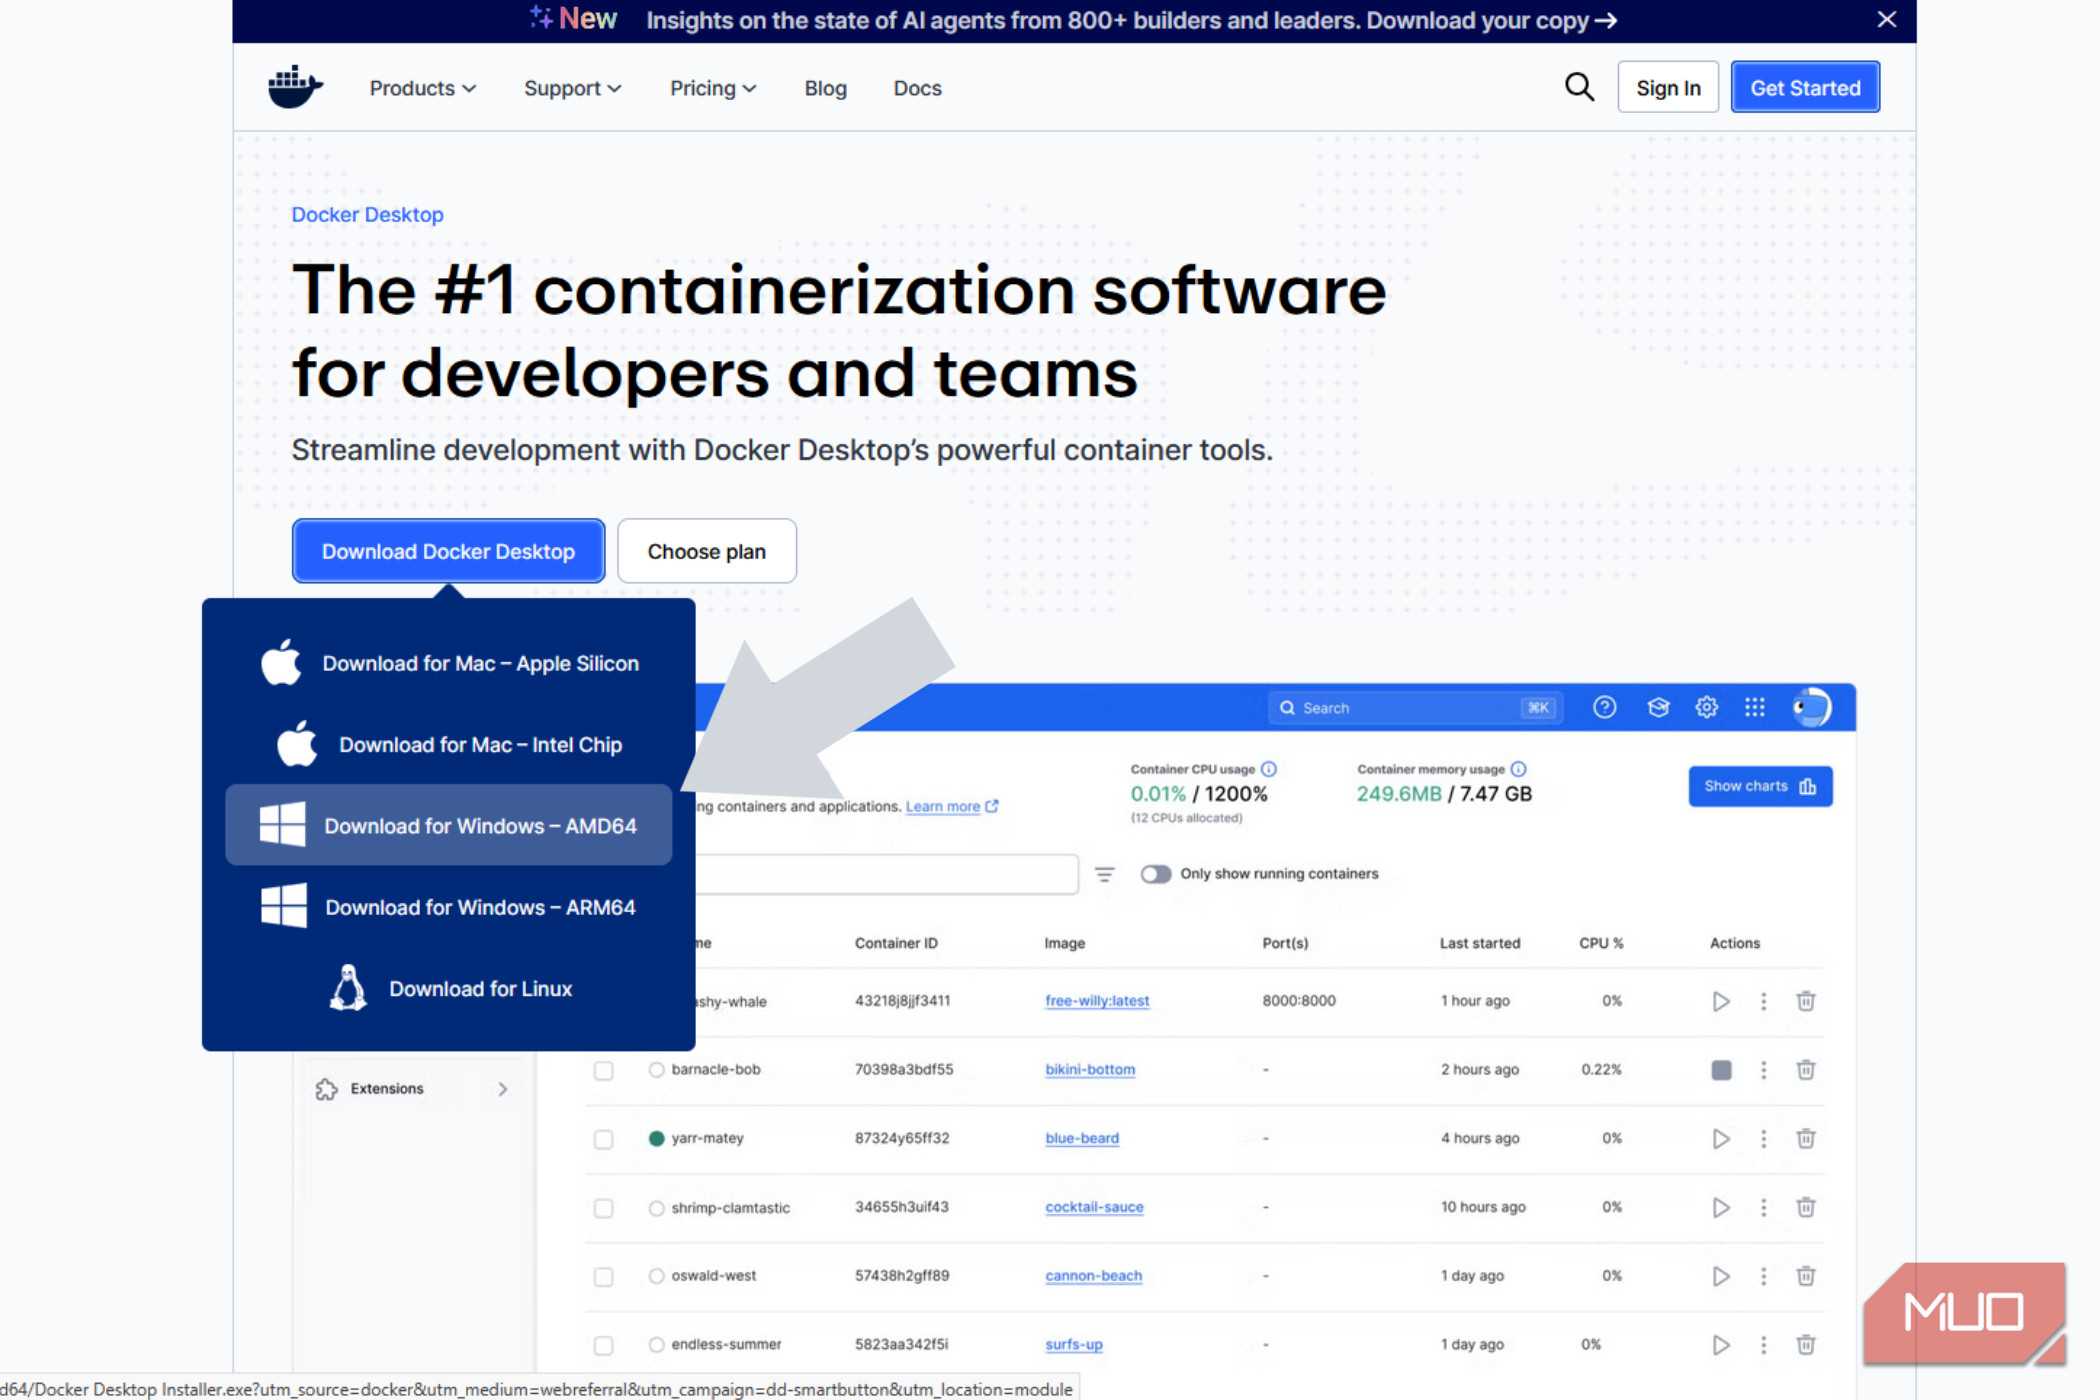Delete the endless-summer container
The image size is (2100, 1400).
tap(1806, 1345)
